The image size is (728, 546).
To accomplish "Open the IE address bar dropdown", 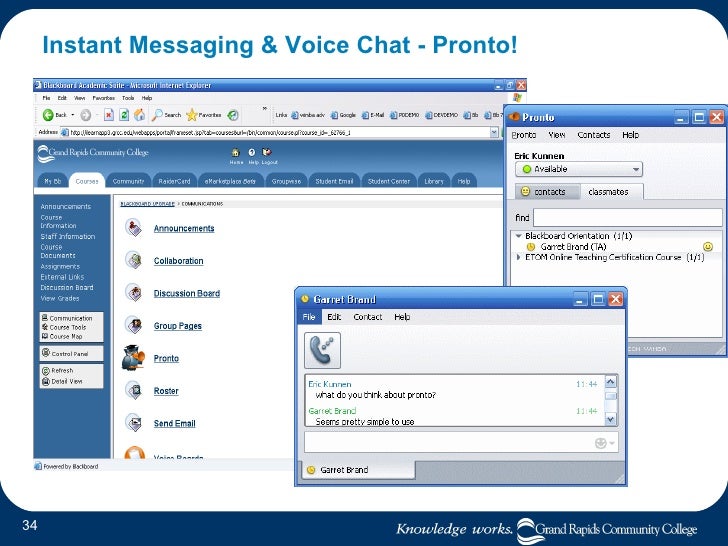I will tap(494, 133).
